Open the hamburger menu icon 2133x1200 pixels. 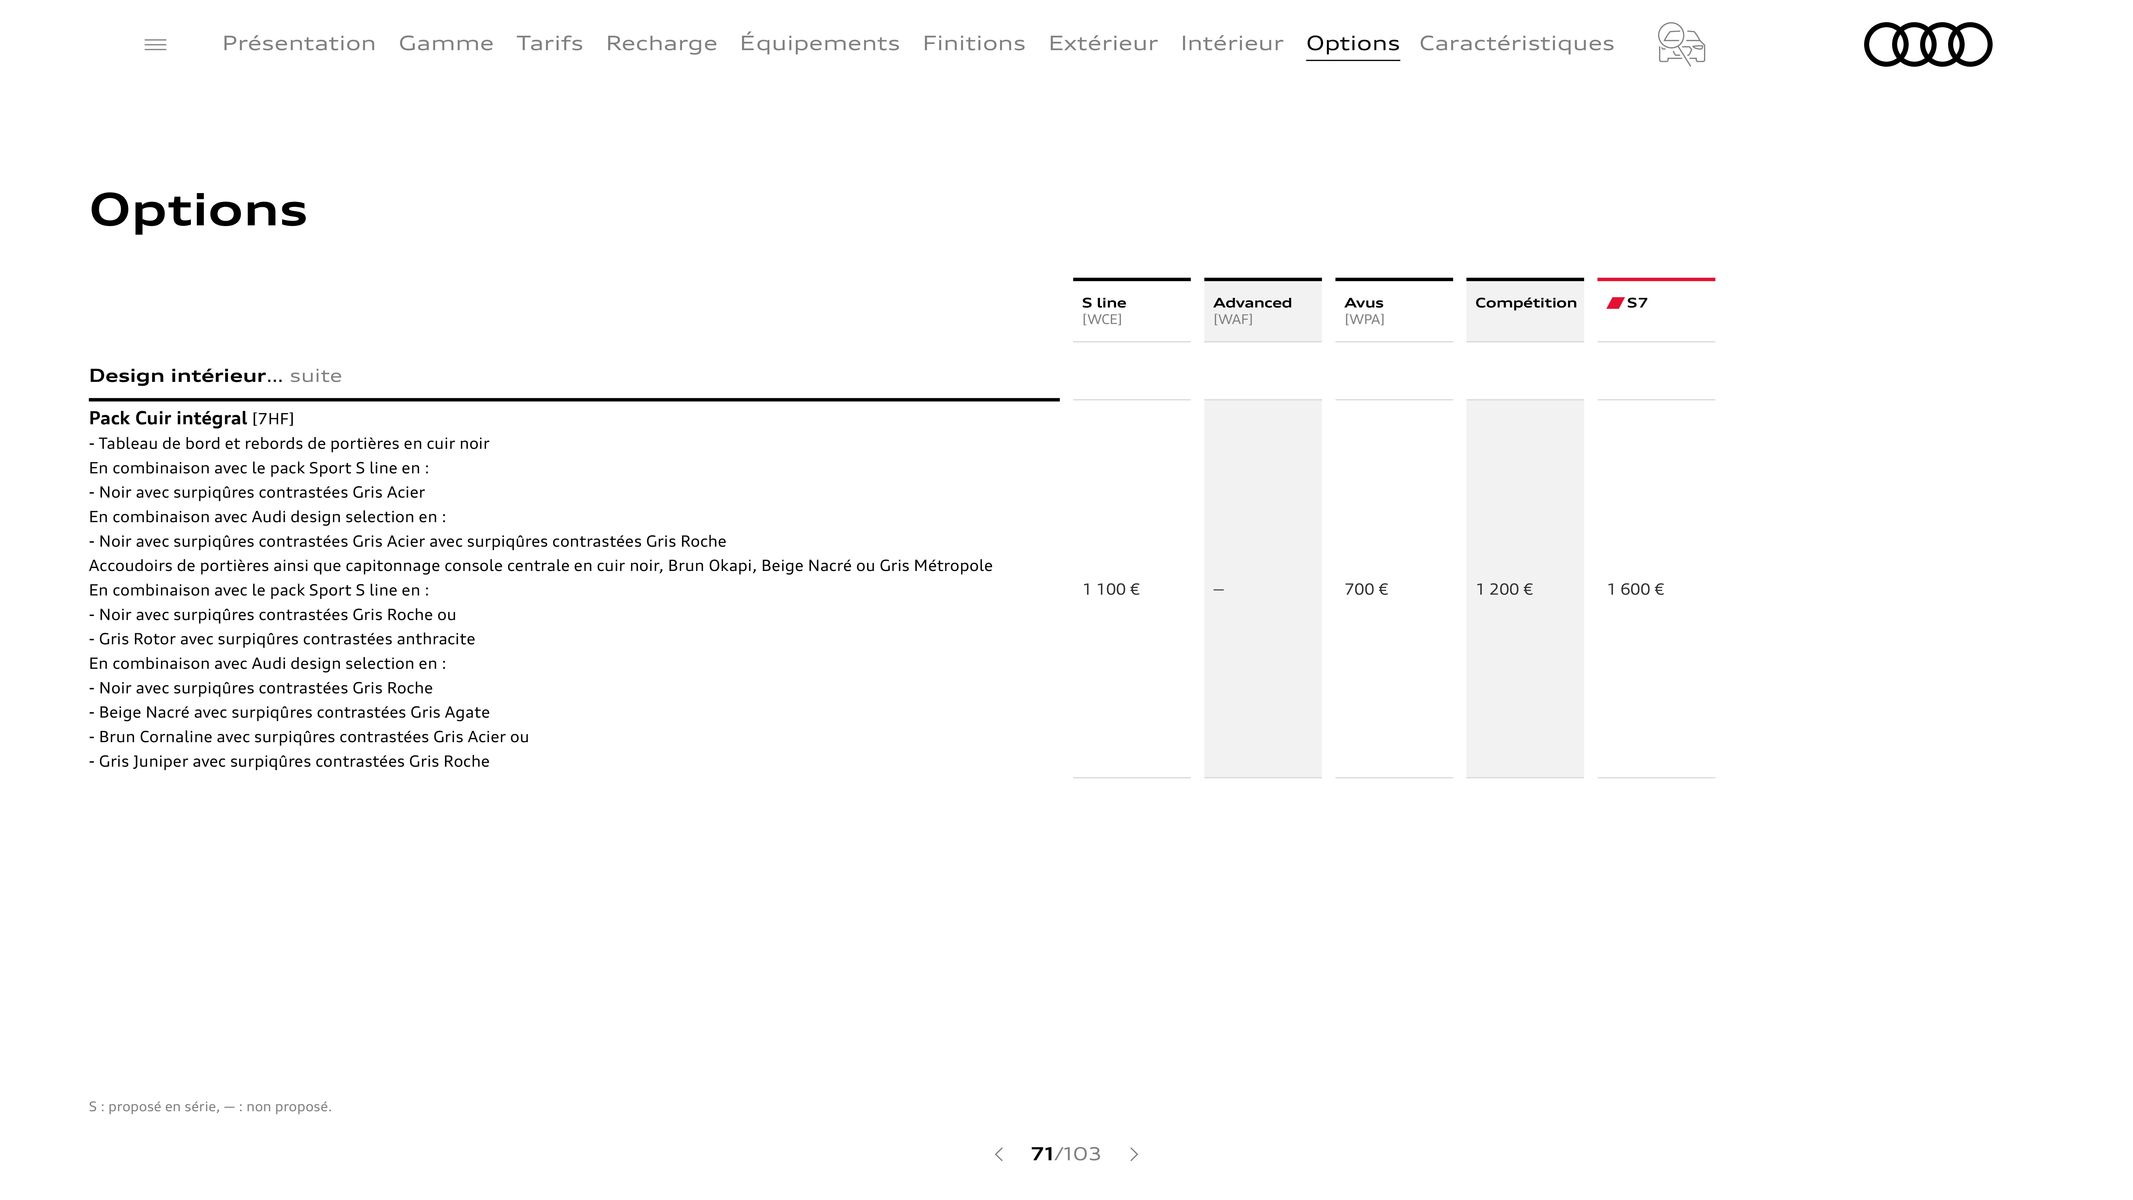click(155, 44)
